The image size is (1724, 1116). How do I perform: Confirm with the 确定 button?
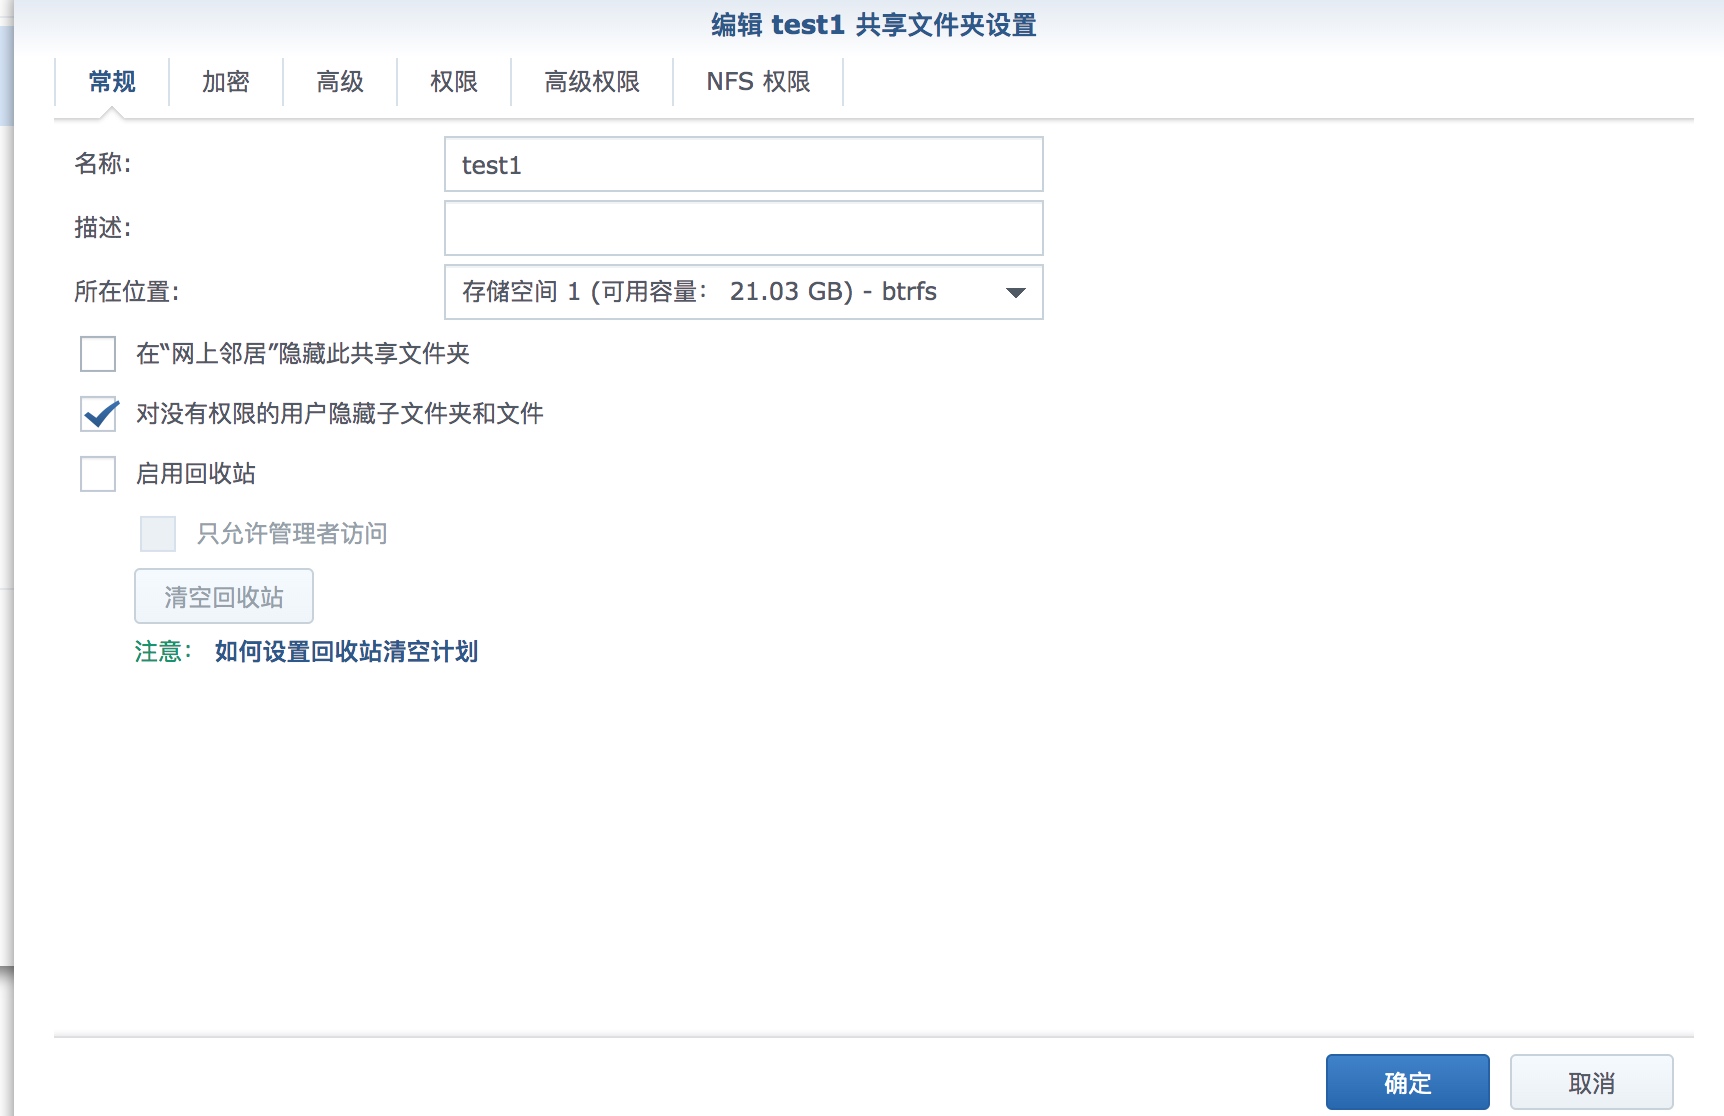pyautogui.click(x=1407, y=1082)
